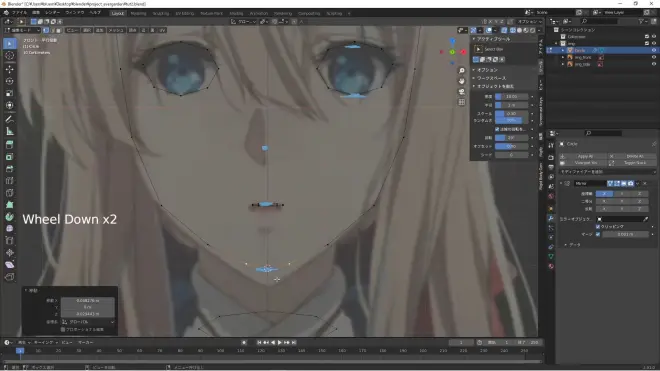Adjust the スケール scale slider

point(511,114)
